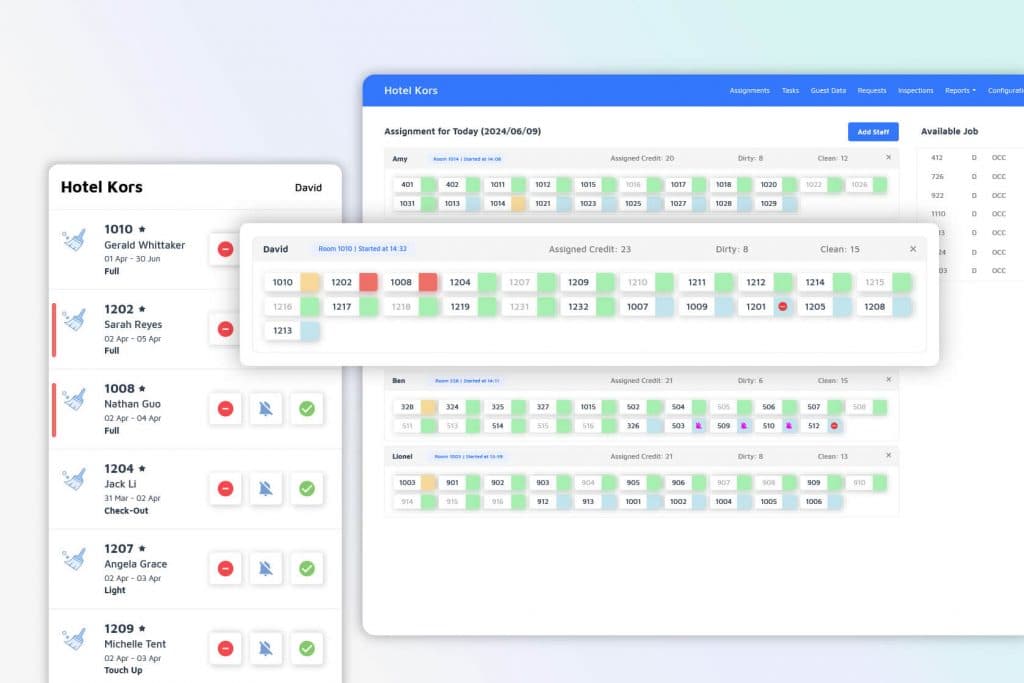Screen dimensions: 1024x683
Task: Click the broom icon for Michelle Tent
Action: 73,638
